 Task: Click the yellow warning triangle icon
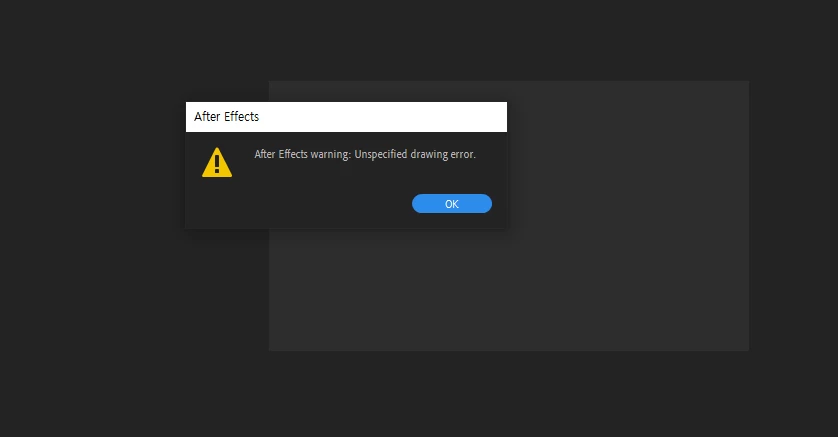(x=217, y=162)
